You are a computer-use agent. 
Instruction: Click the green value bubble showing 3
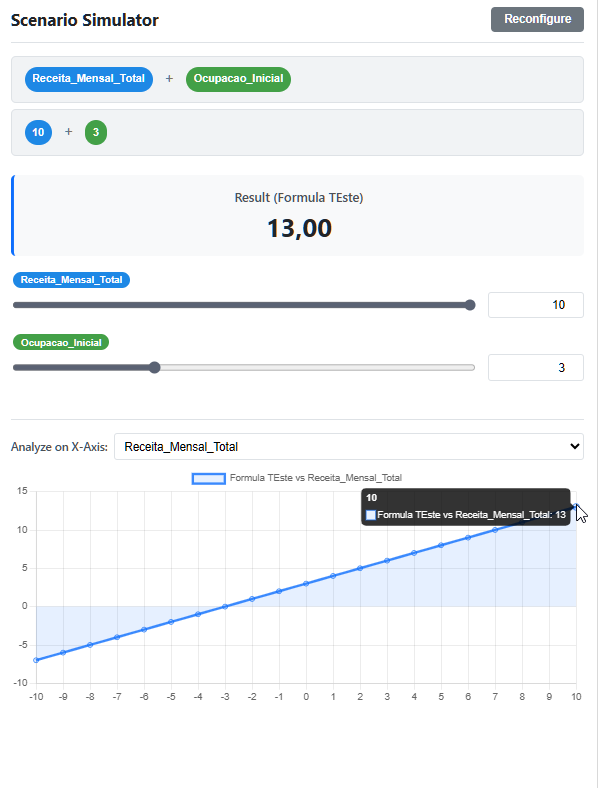tap(96, 132)
